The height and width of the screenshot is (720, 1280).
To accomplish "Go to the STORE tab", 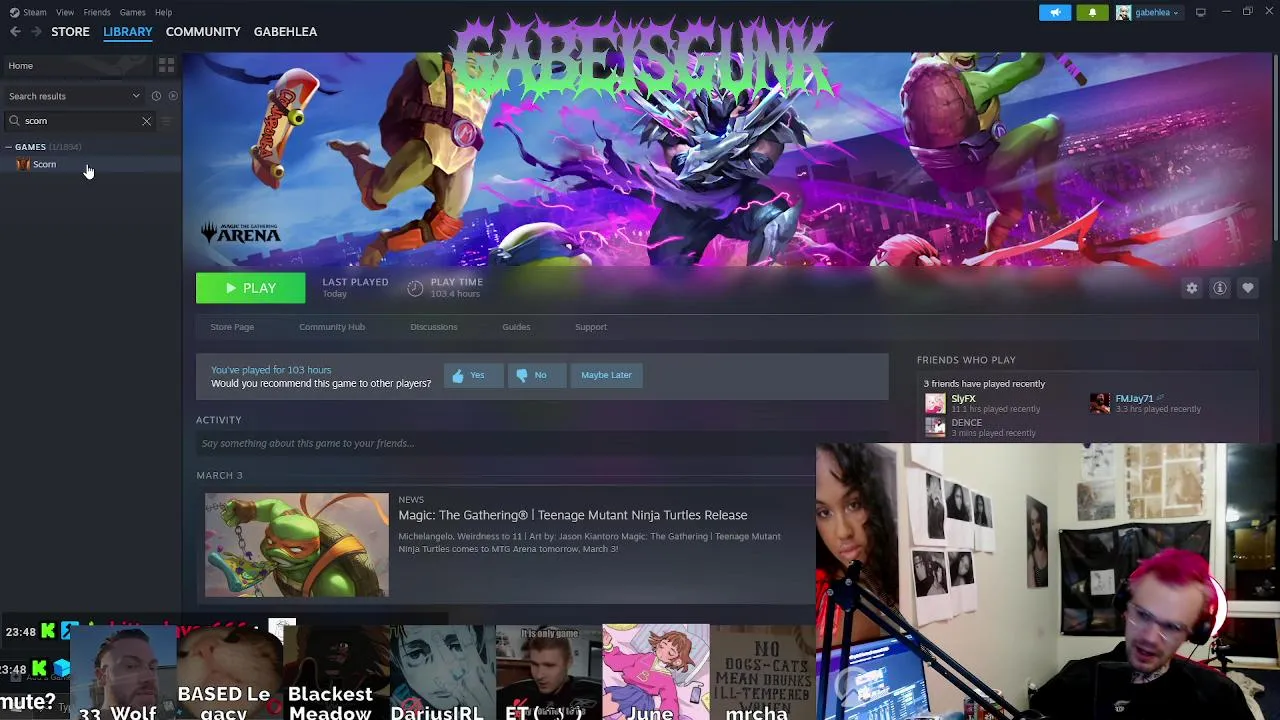I will point(70,32).
